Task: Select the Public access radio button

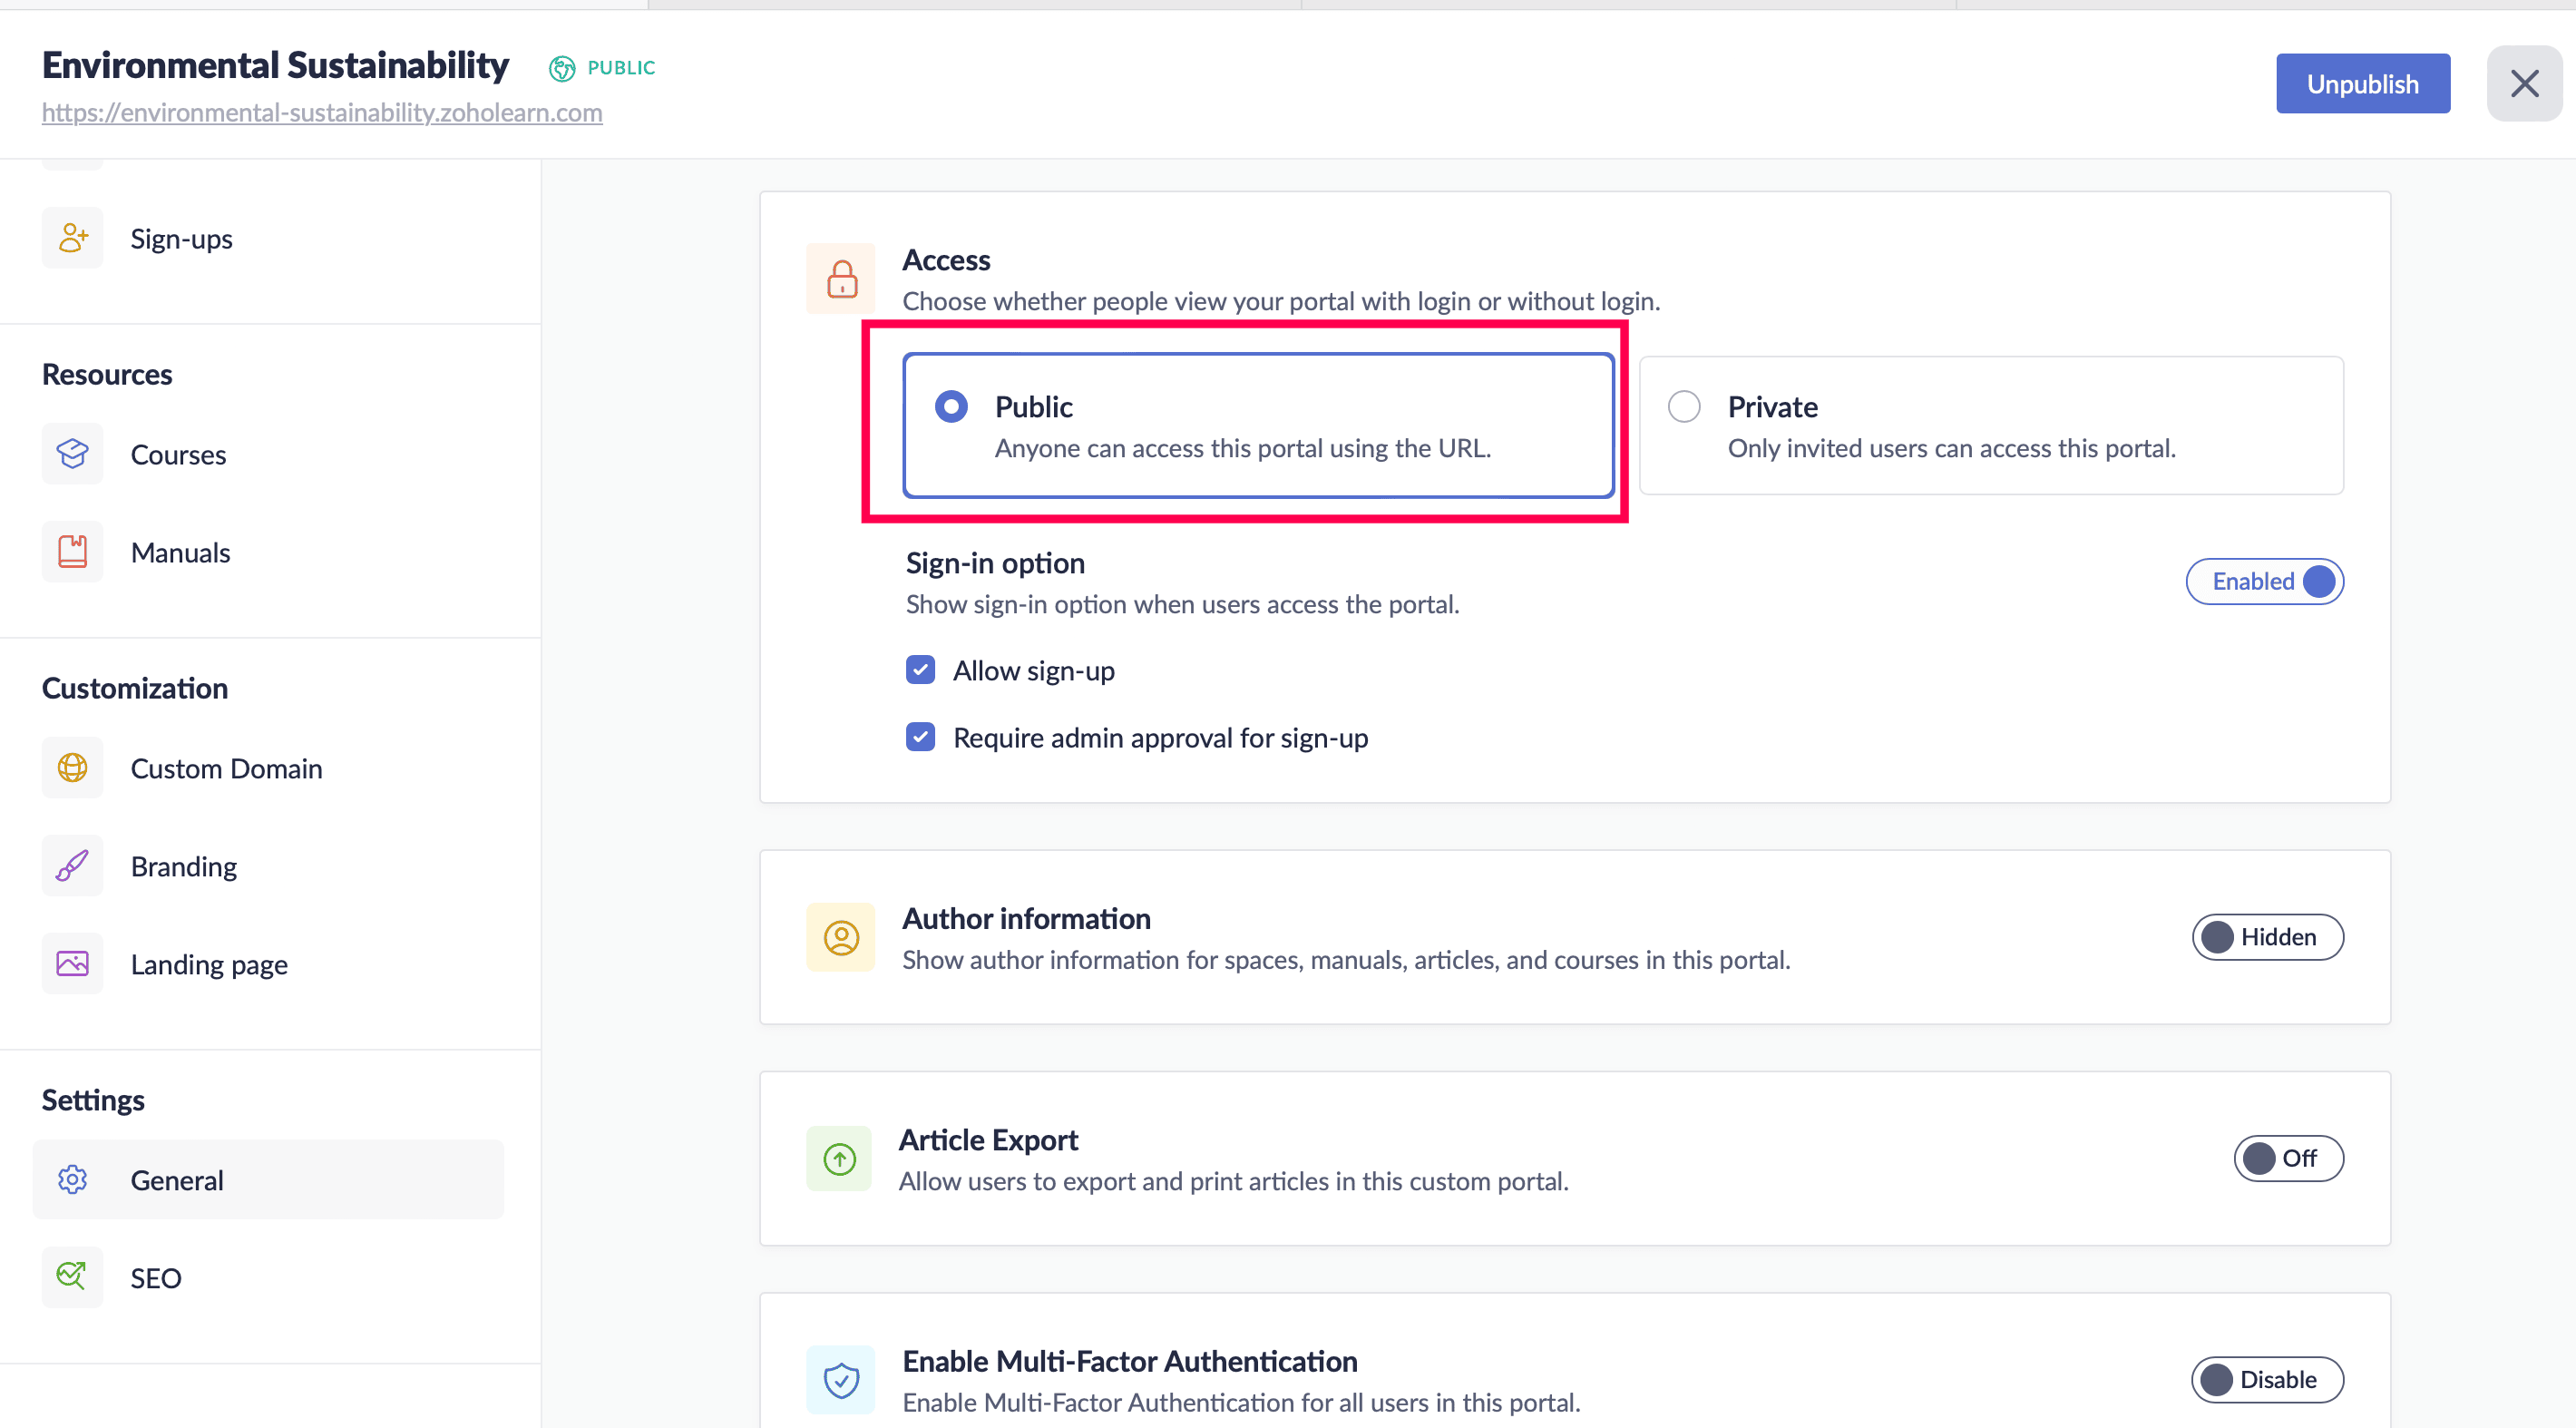Action: (951, 407)
